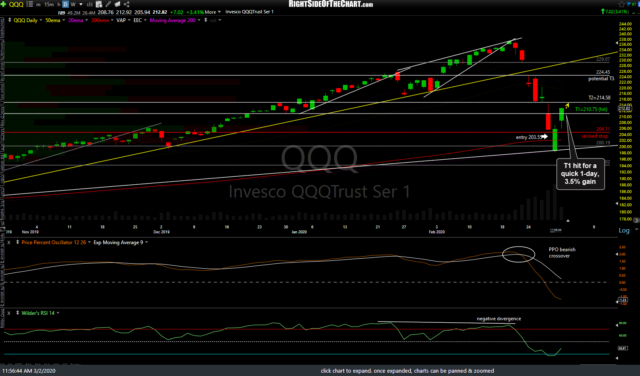Click the 229.07 price level label
640x376 pixels.
pyautogui.click(x=603, y=60)
